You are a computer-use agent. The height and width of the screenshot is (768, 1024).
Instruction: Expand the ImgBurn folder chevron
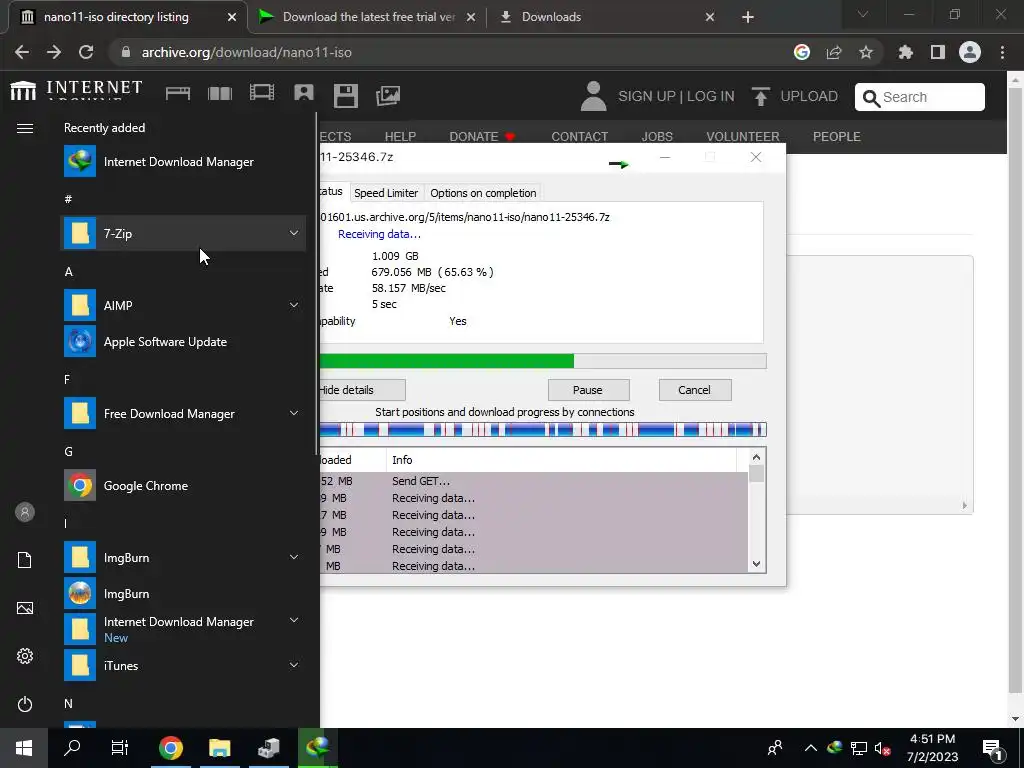[294, 557]
